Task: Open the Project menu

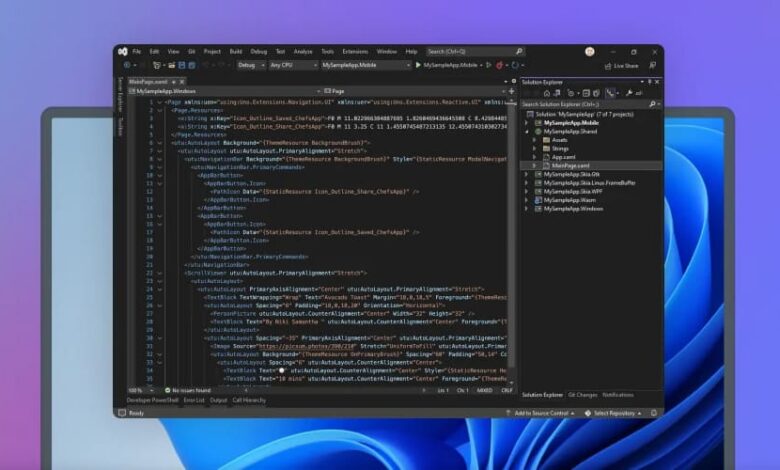Action: pyautogui.click(x=212, y=51)
